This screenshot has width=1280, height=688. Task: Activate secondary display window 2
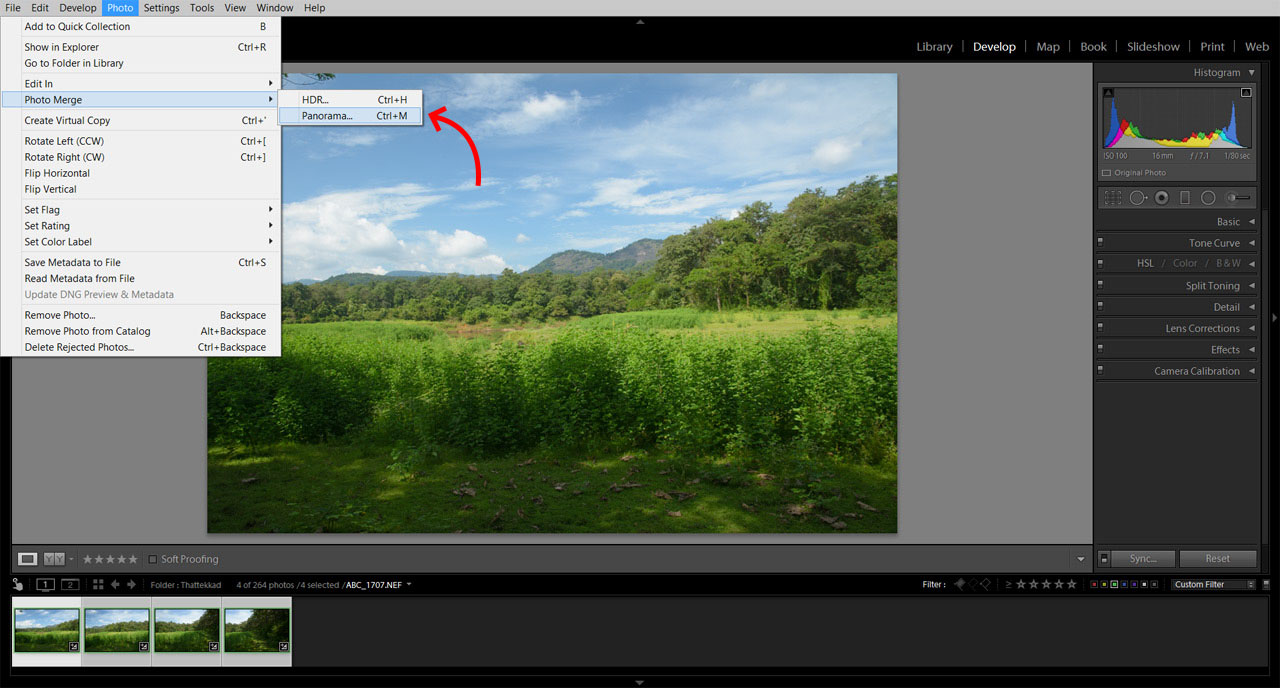[69, 584]
